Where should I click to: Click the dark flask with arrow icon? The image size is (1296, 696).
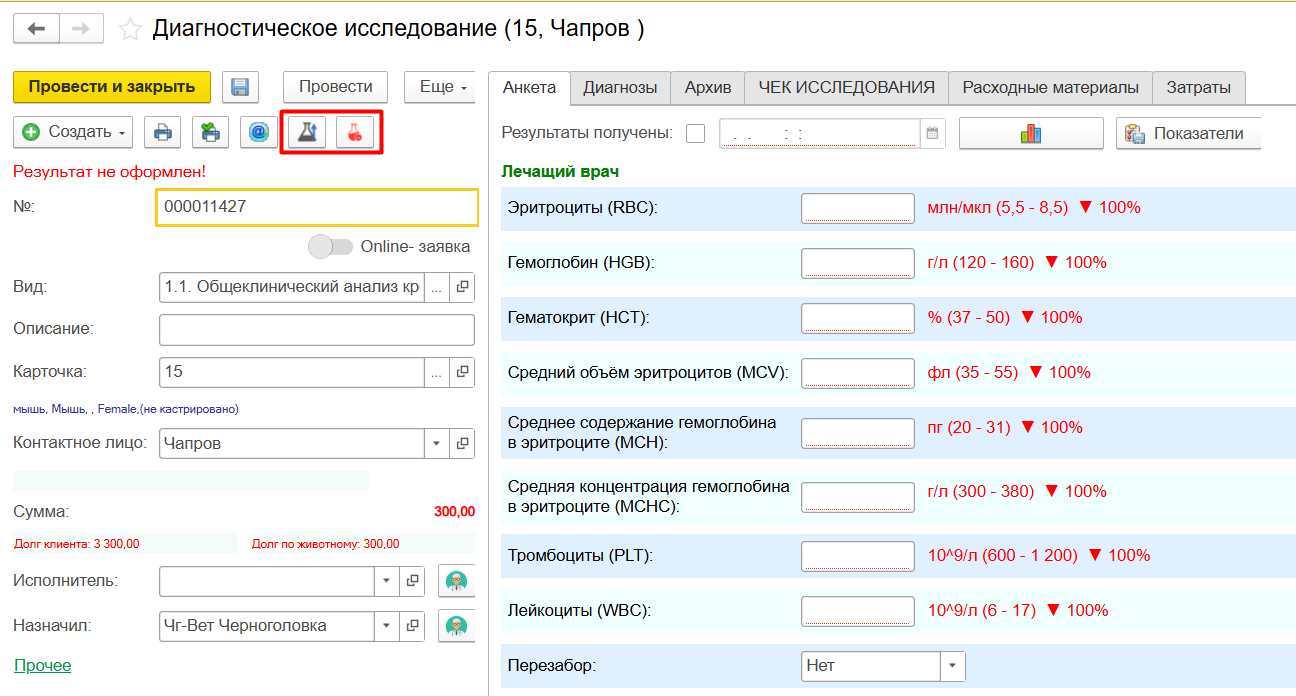pyautogui.click(x=307, y=132)
